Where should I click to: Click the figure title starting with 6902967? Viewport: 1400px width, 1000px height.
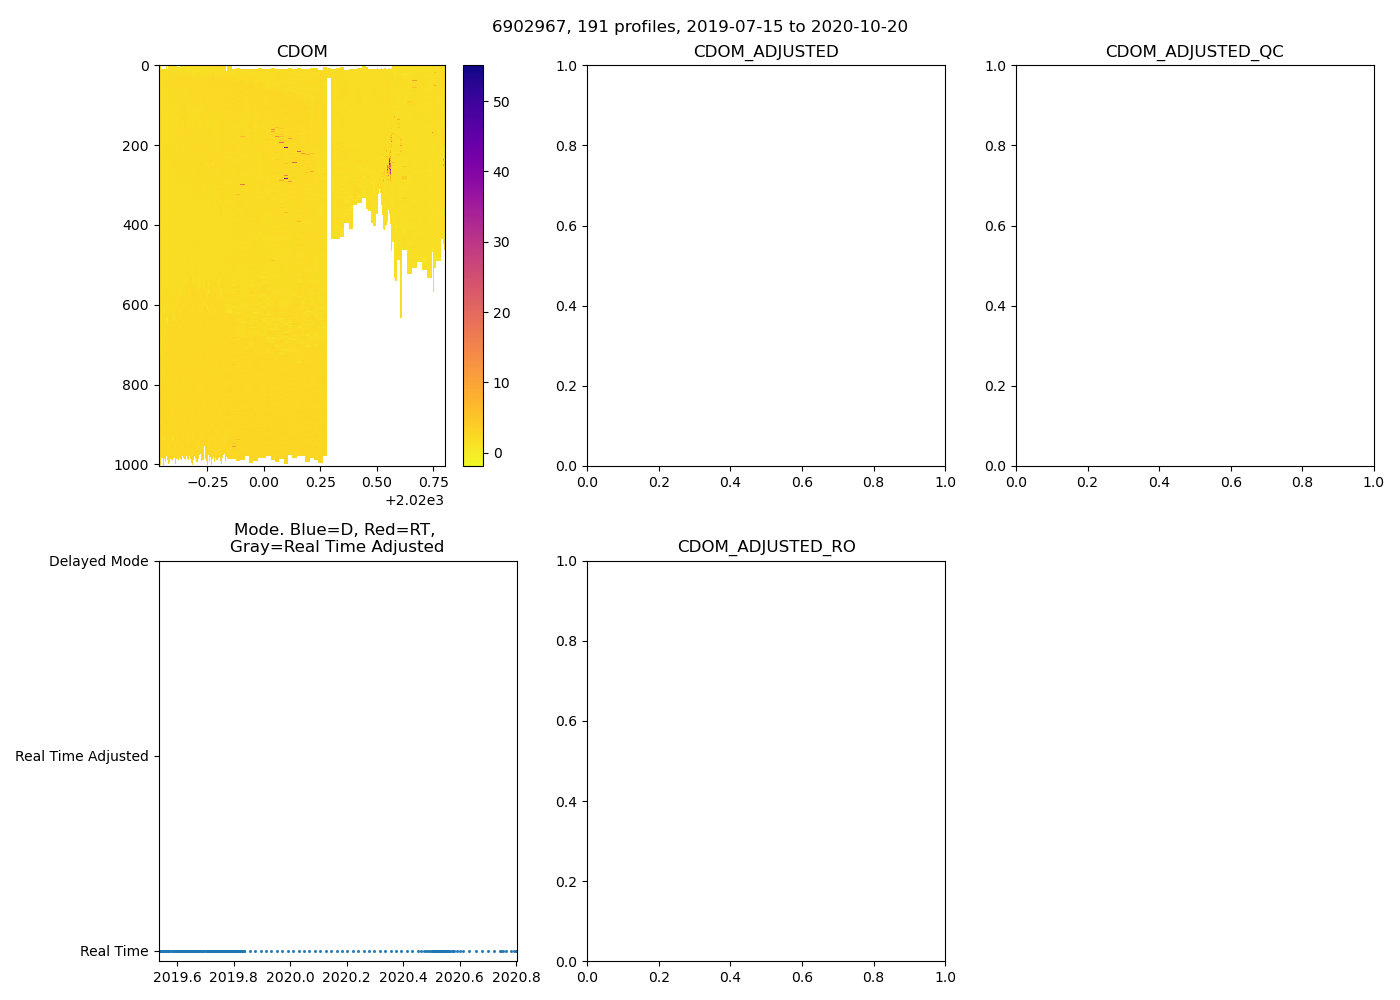click(x=699, y=27)
